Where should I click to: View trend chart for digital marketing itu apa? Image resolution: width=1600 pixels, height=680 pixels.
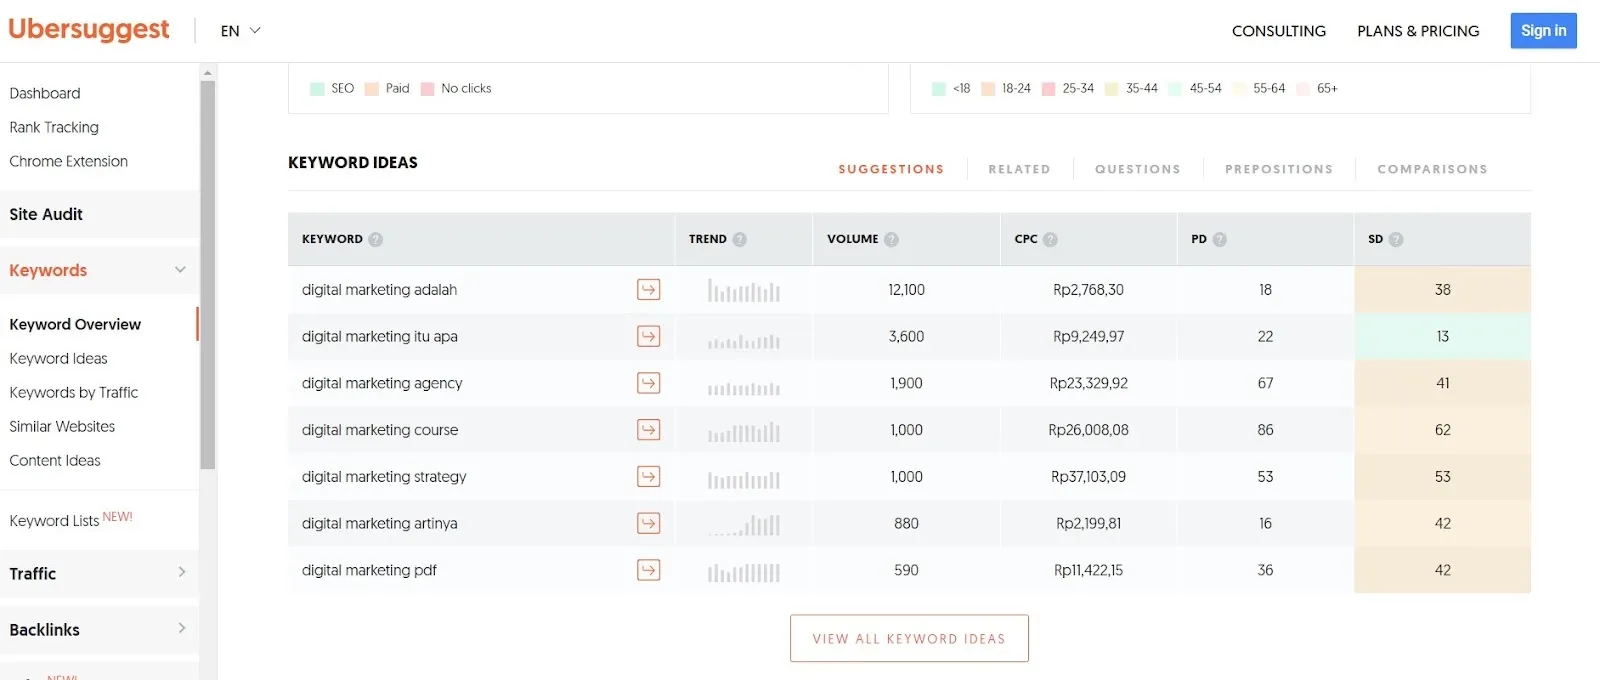coord(744,340)
